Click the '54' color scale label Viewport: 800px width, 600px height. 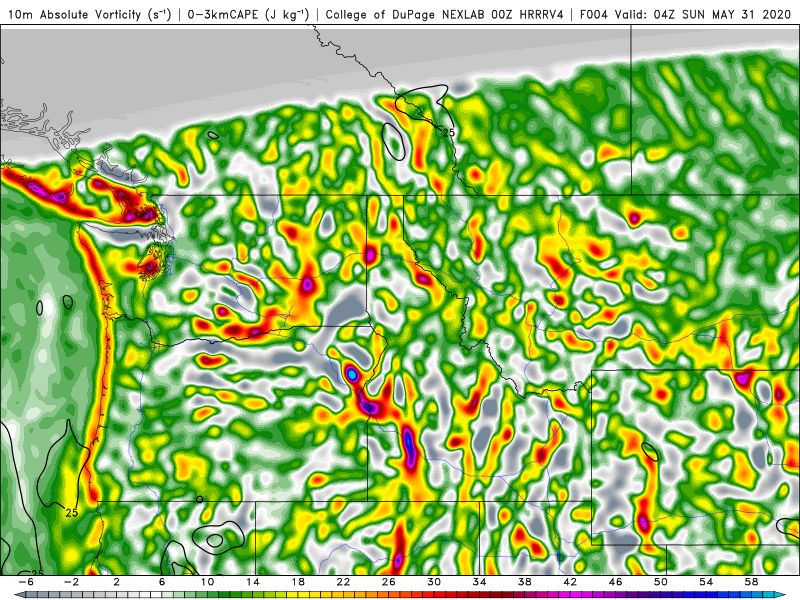pos(707,582)
